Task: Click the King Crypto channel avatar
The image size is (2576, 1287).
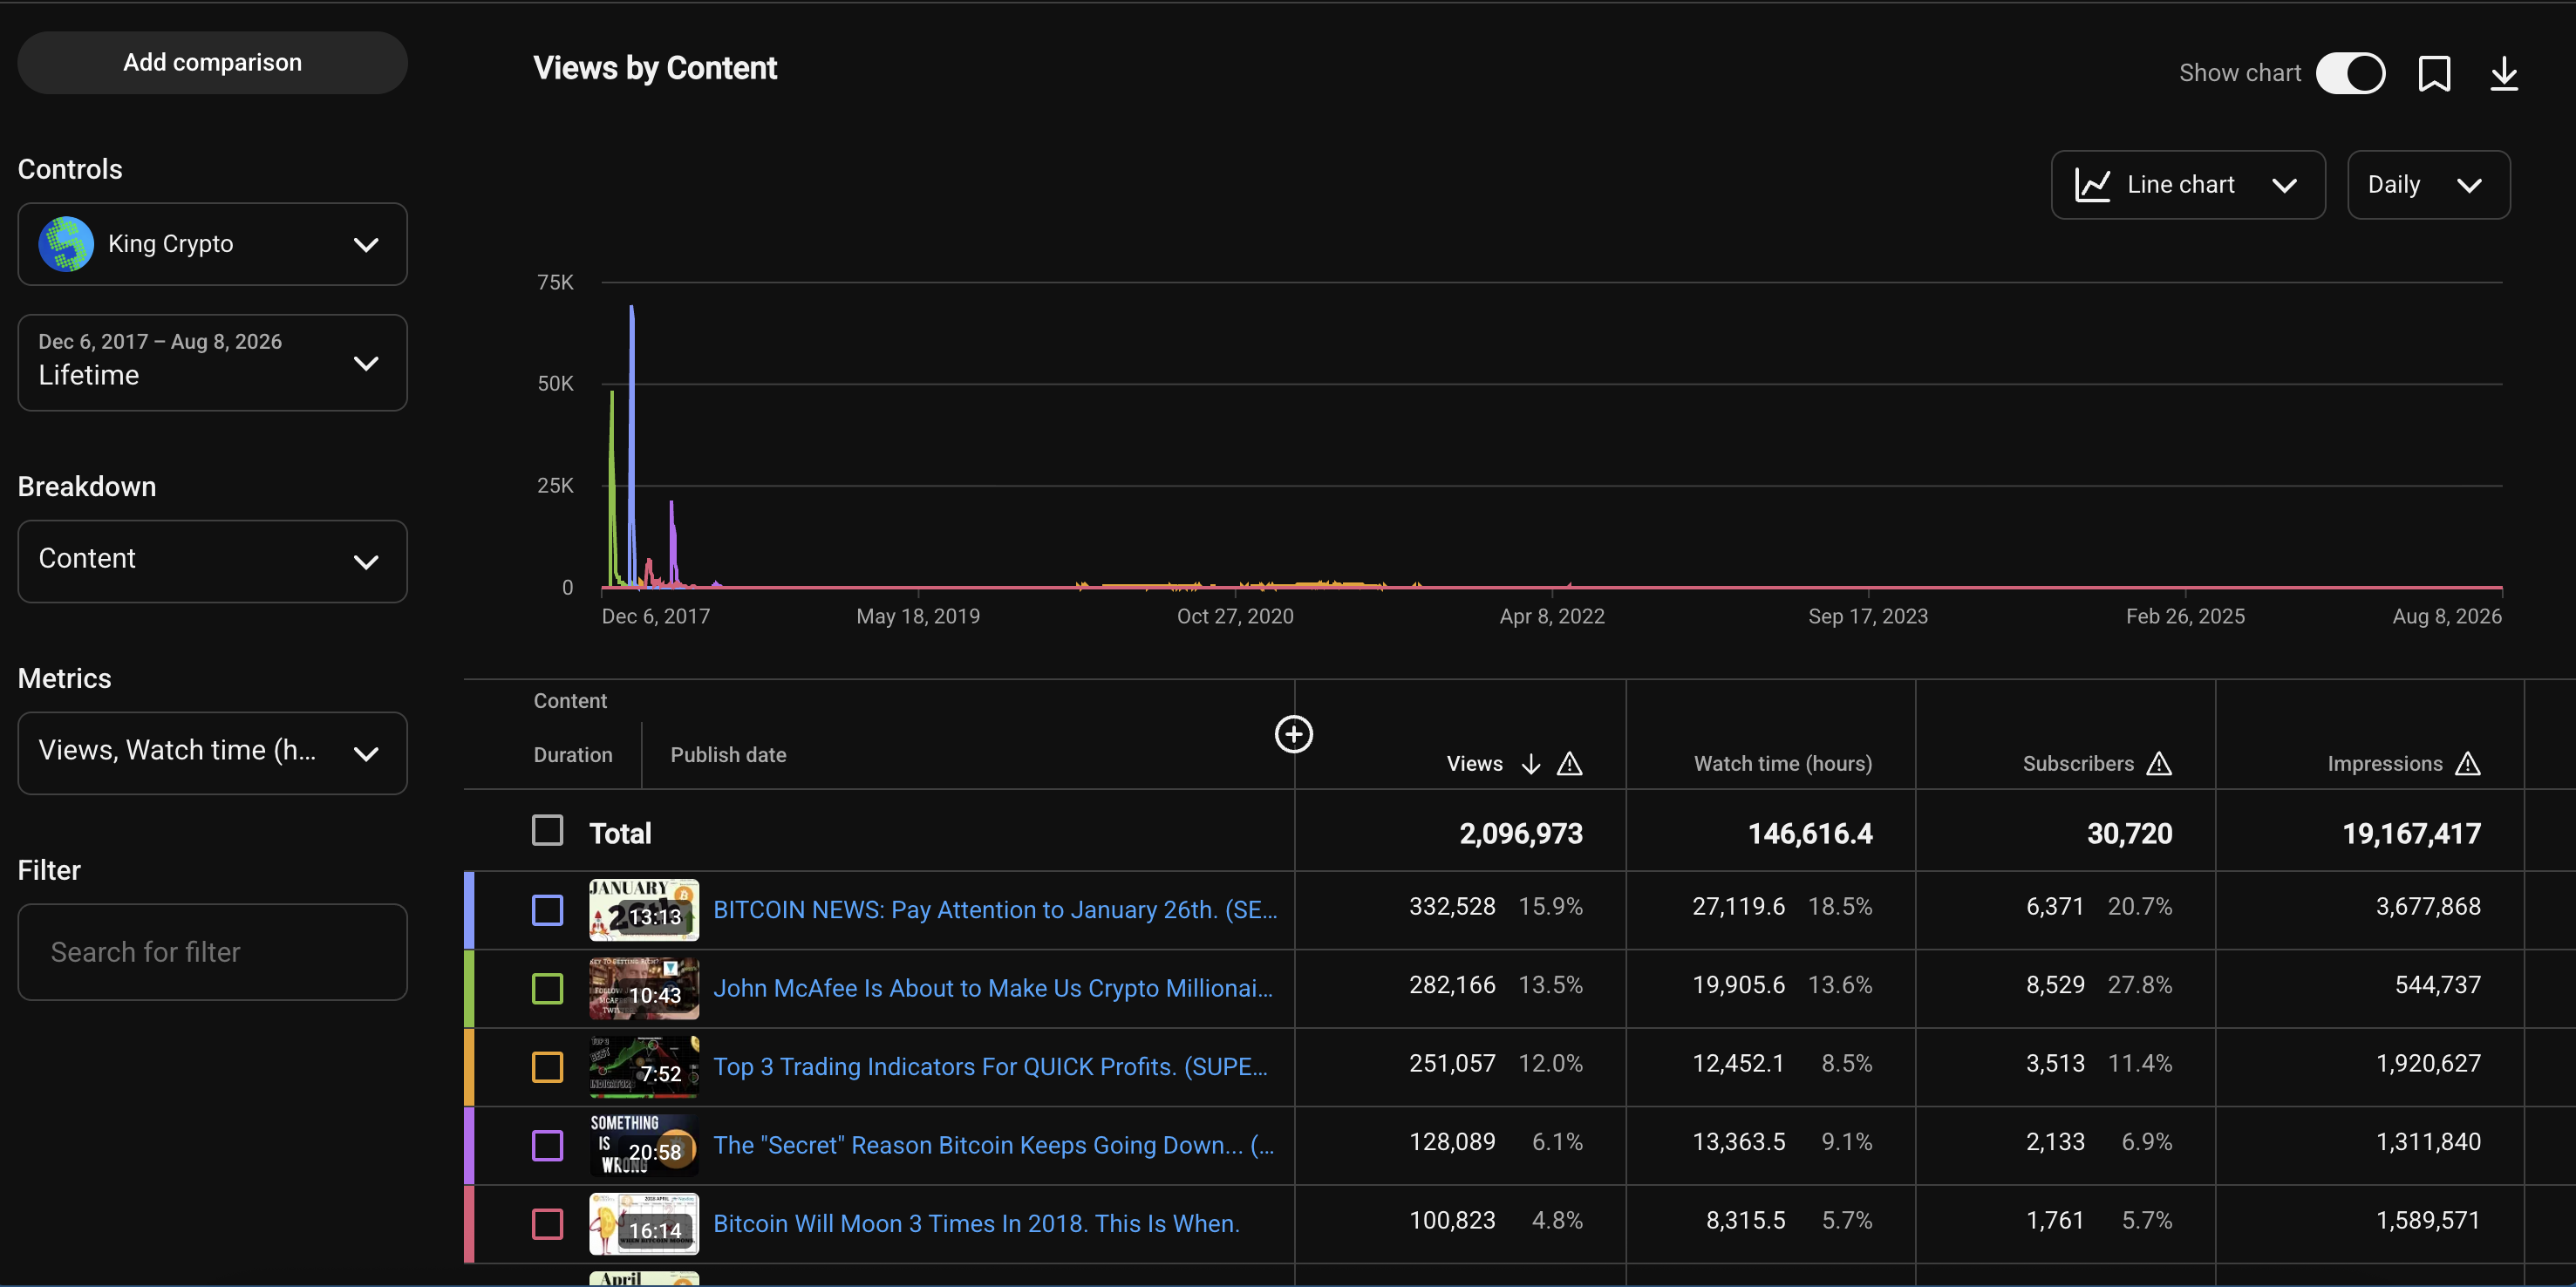Action: click(66, 244)
